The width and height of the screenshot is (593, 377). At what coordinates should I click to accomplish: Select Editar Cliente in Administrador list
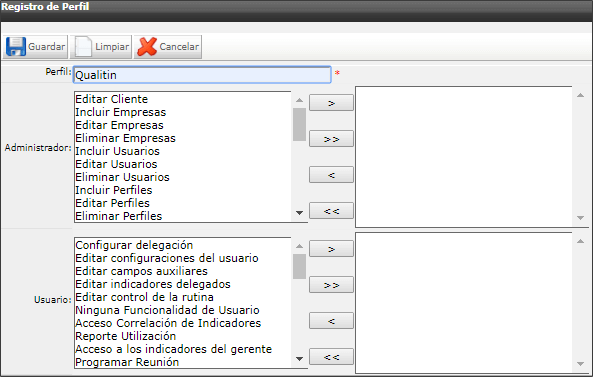point(112,99)
